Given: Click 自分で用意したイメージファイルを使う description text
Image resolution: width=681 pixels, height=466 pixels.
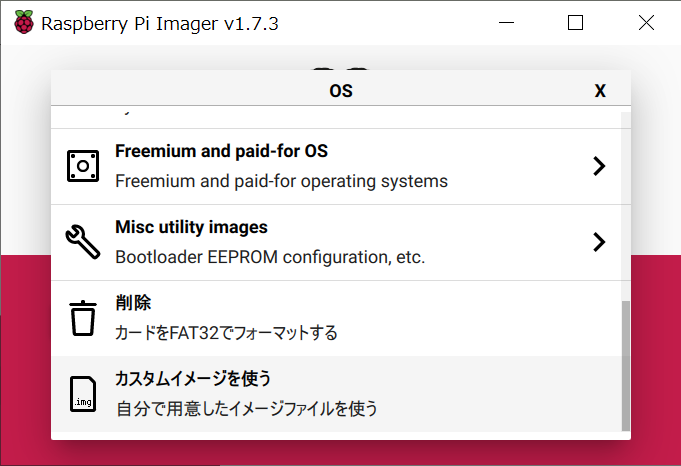Looking at the screenshot, I should [247, 409].
